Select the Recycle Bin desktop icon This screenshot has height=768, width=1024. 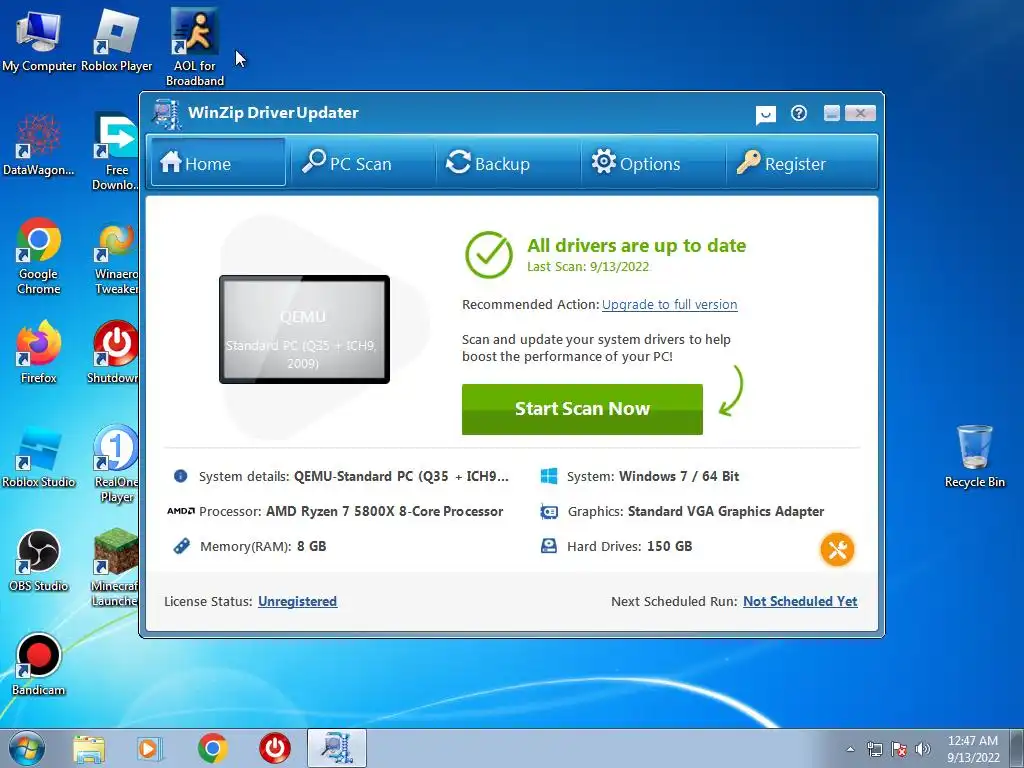974,456
